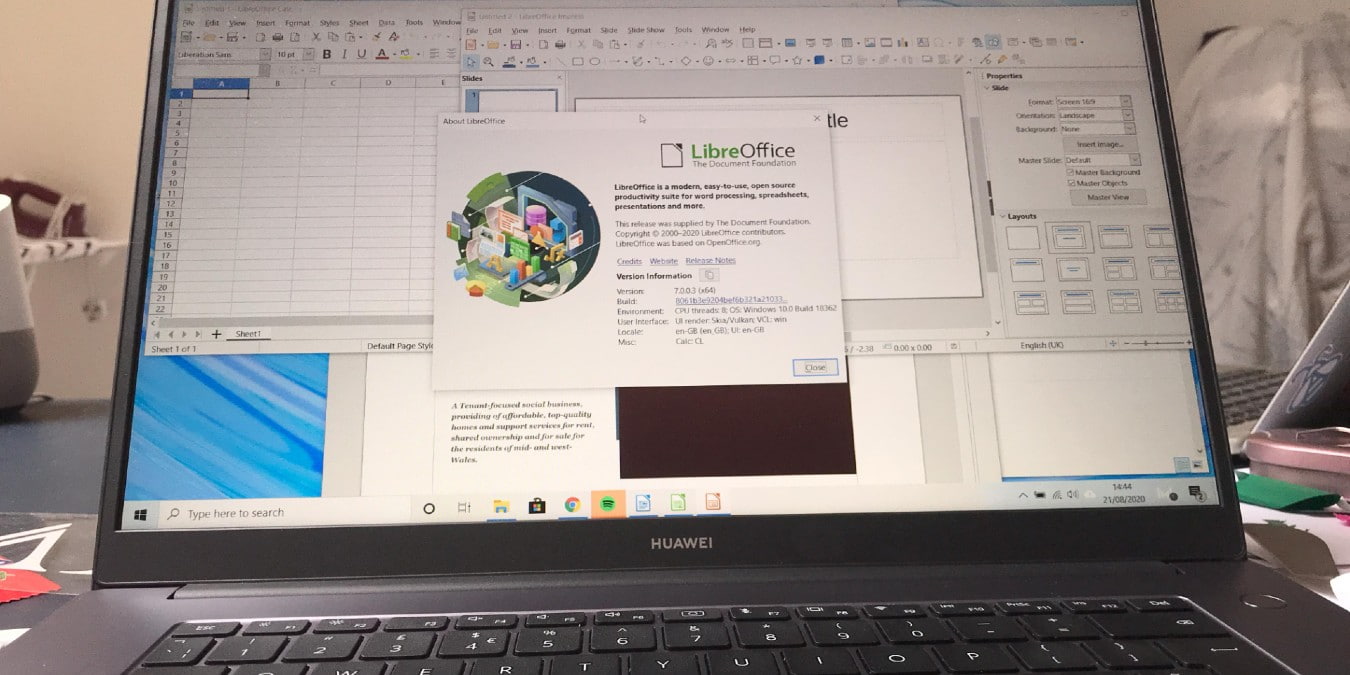Open the Master Slide dropdown showing Default

tap(1134, 160)
